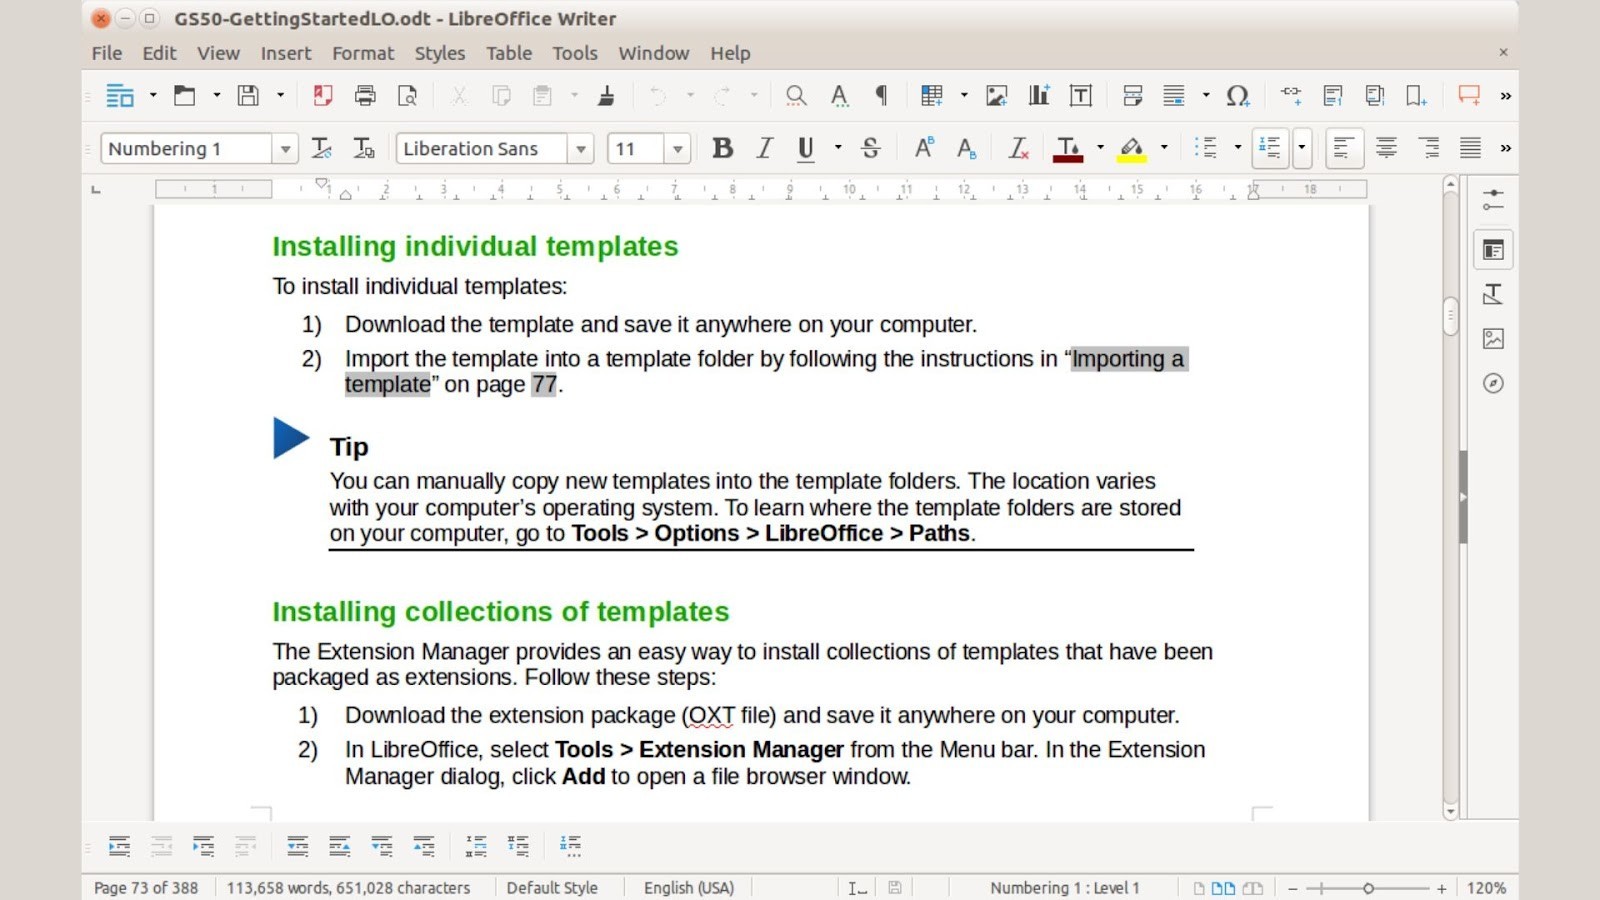The image size is (1600, 900).
Task: Select the Clone Formatting tool
Action: [x=604, y=95]
